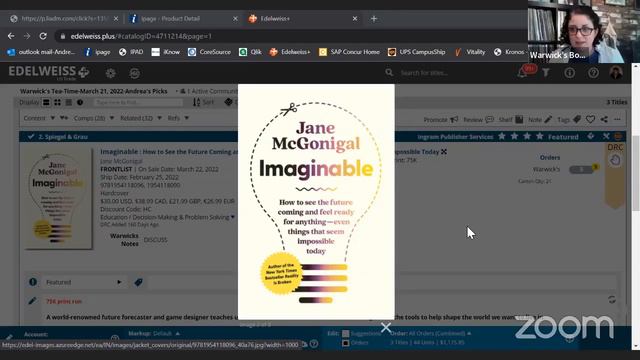Go back using browser back arrow
Viewport: 640px width, 360px height.
11,36
